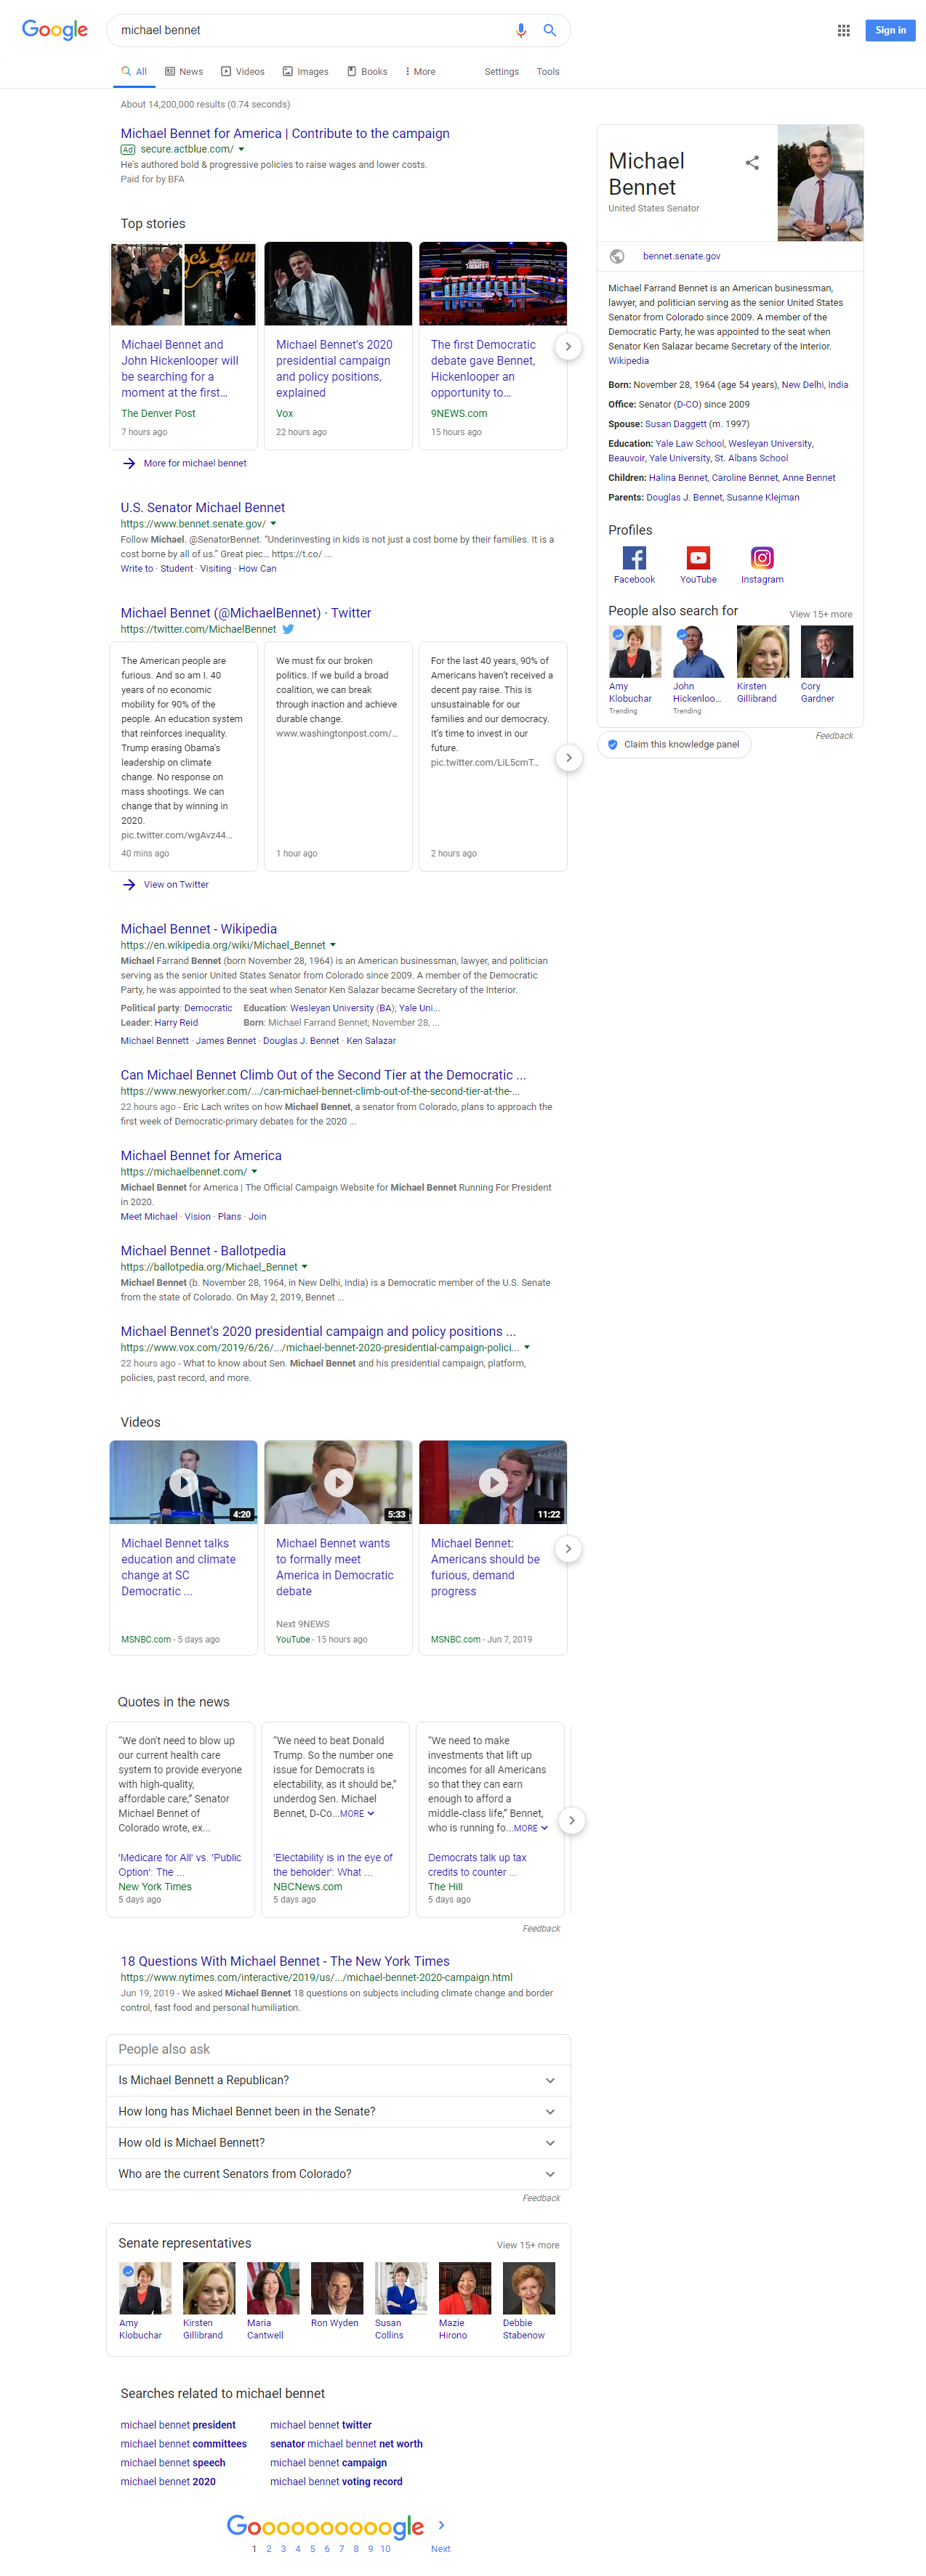Screen dimensions: 926x2576
Task: Open dropdown arrow beside bennet.senate.gov URL
Action: coord(273,523)
